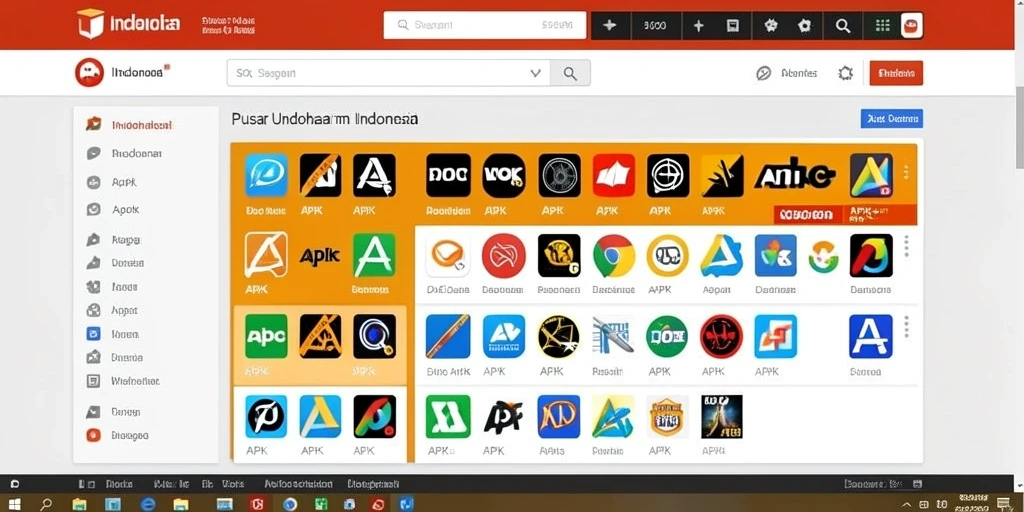Select the blue 'AV' app icon

click(504, 336)
